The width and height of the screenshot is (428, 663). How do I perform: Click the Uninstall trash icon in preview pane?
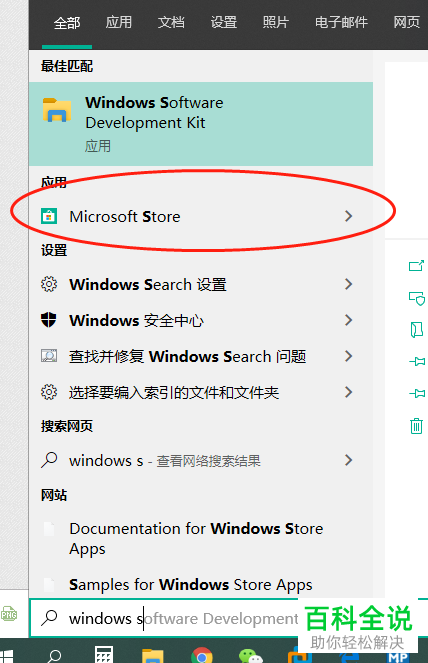click(417, 425)
